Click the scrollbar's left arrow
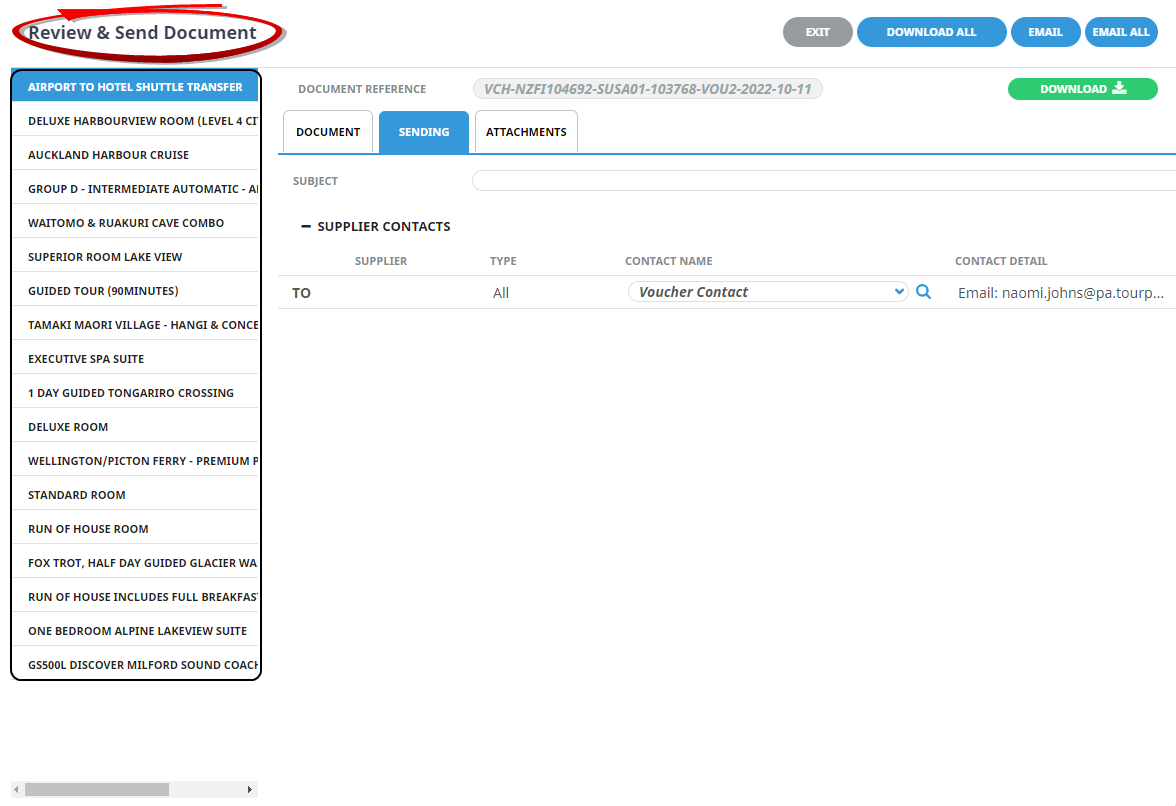 16,790
